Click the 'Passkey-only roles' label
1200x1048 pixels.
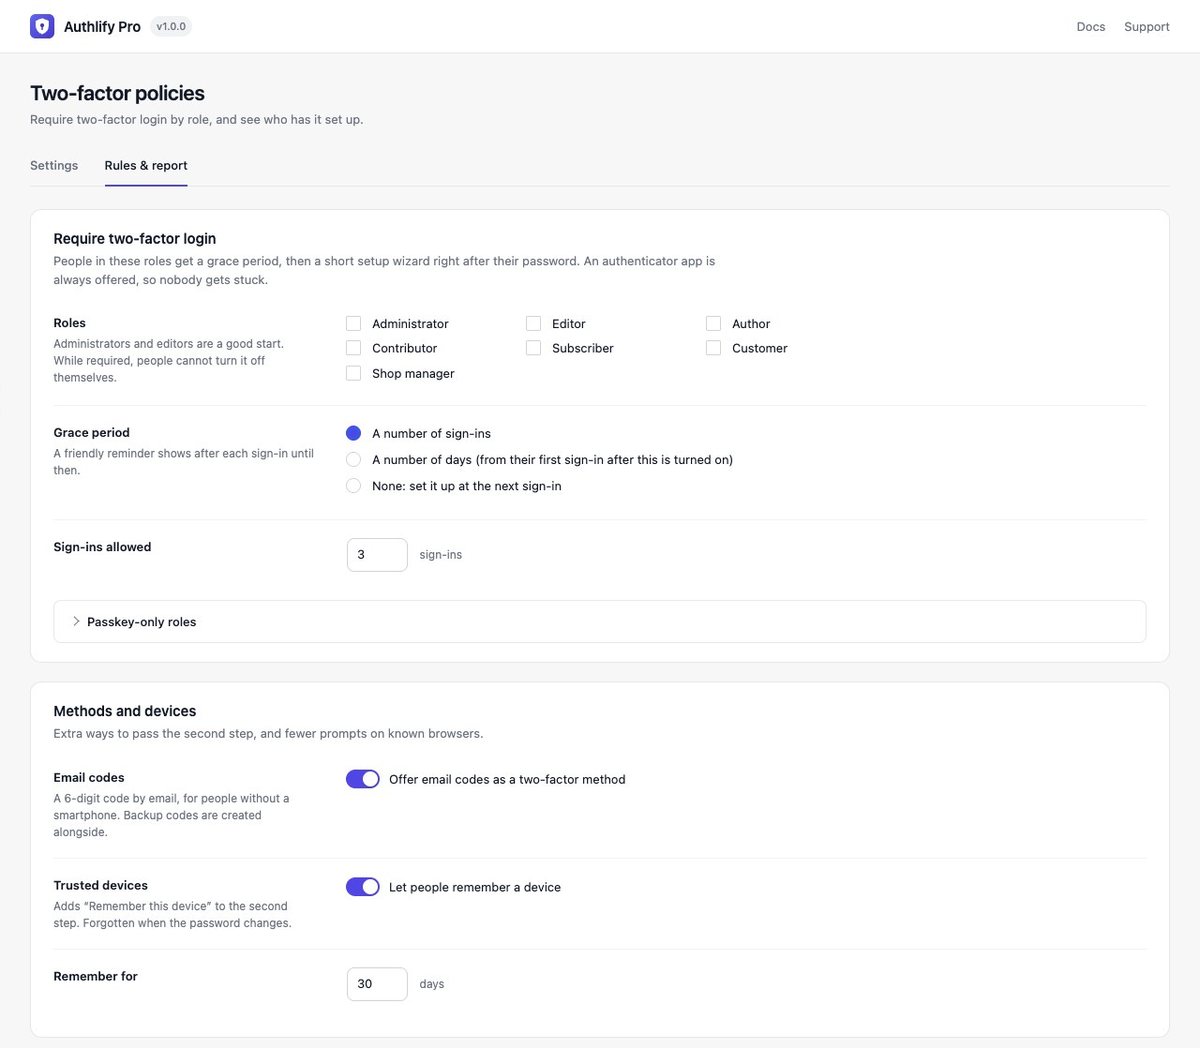pyautogui.click(x=142, y=622)
